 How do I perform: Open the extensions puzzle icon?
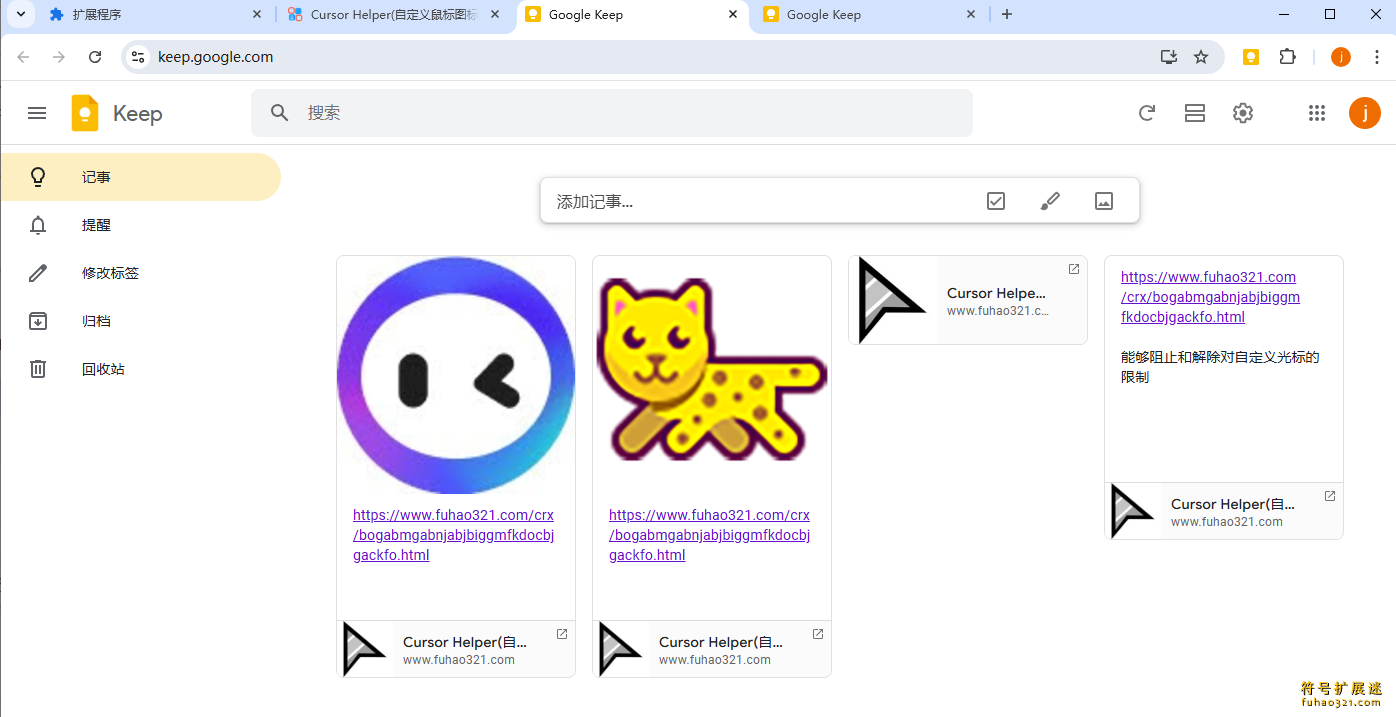click(x=1288, y=57)
